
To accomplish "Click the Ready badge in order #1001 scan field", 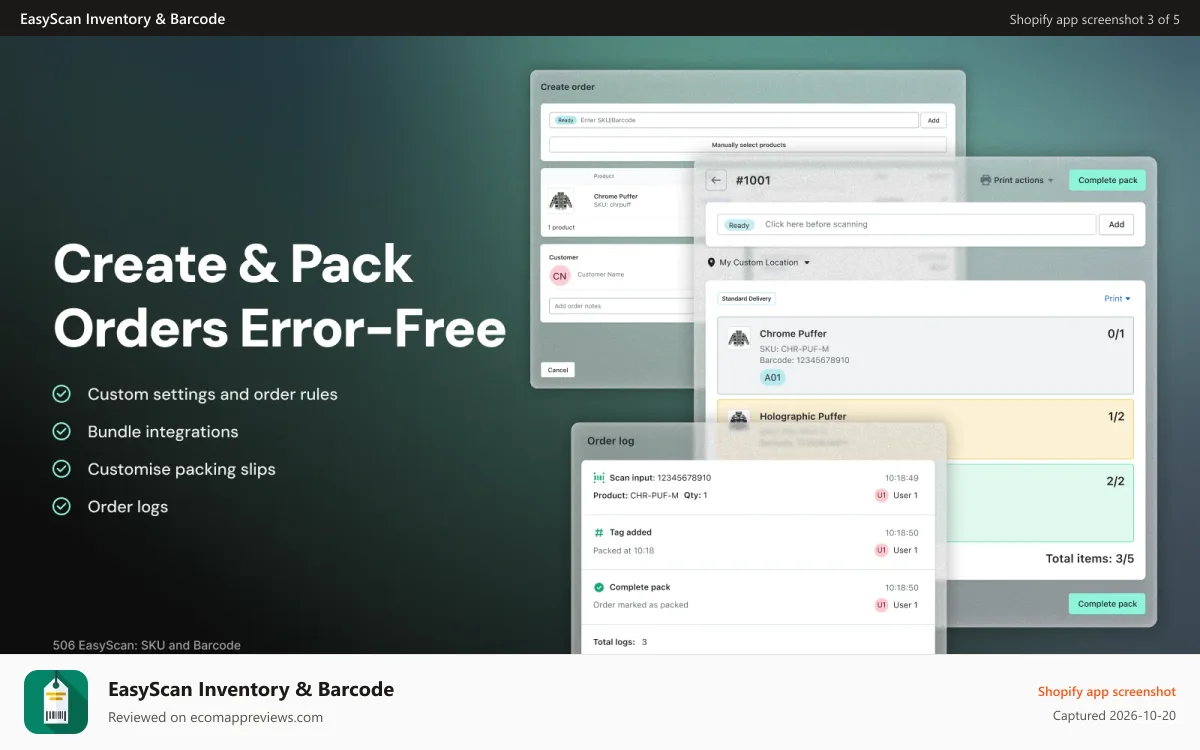I will click(x=739, y=225).
